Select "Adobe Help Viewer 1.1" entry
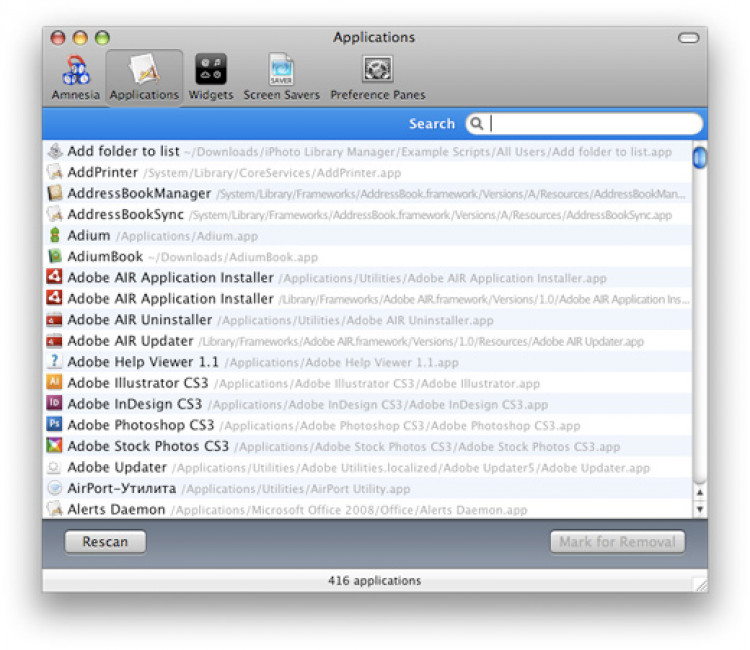The image size is (750, 650). (x=143, y=362)
